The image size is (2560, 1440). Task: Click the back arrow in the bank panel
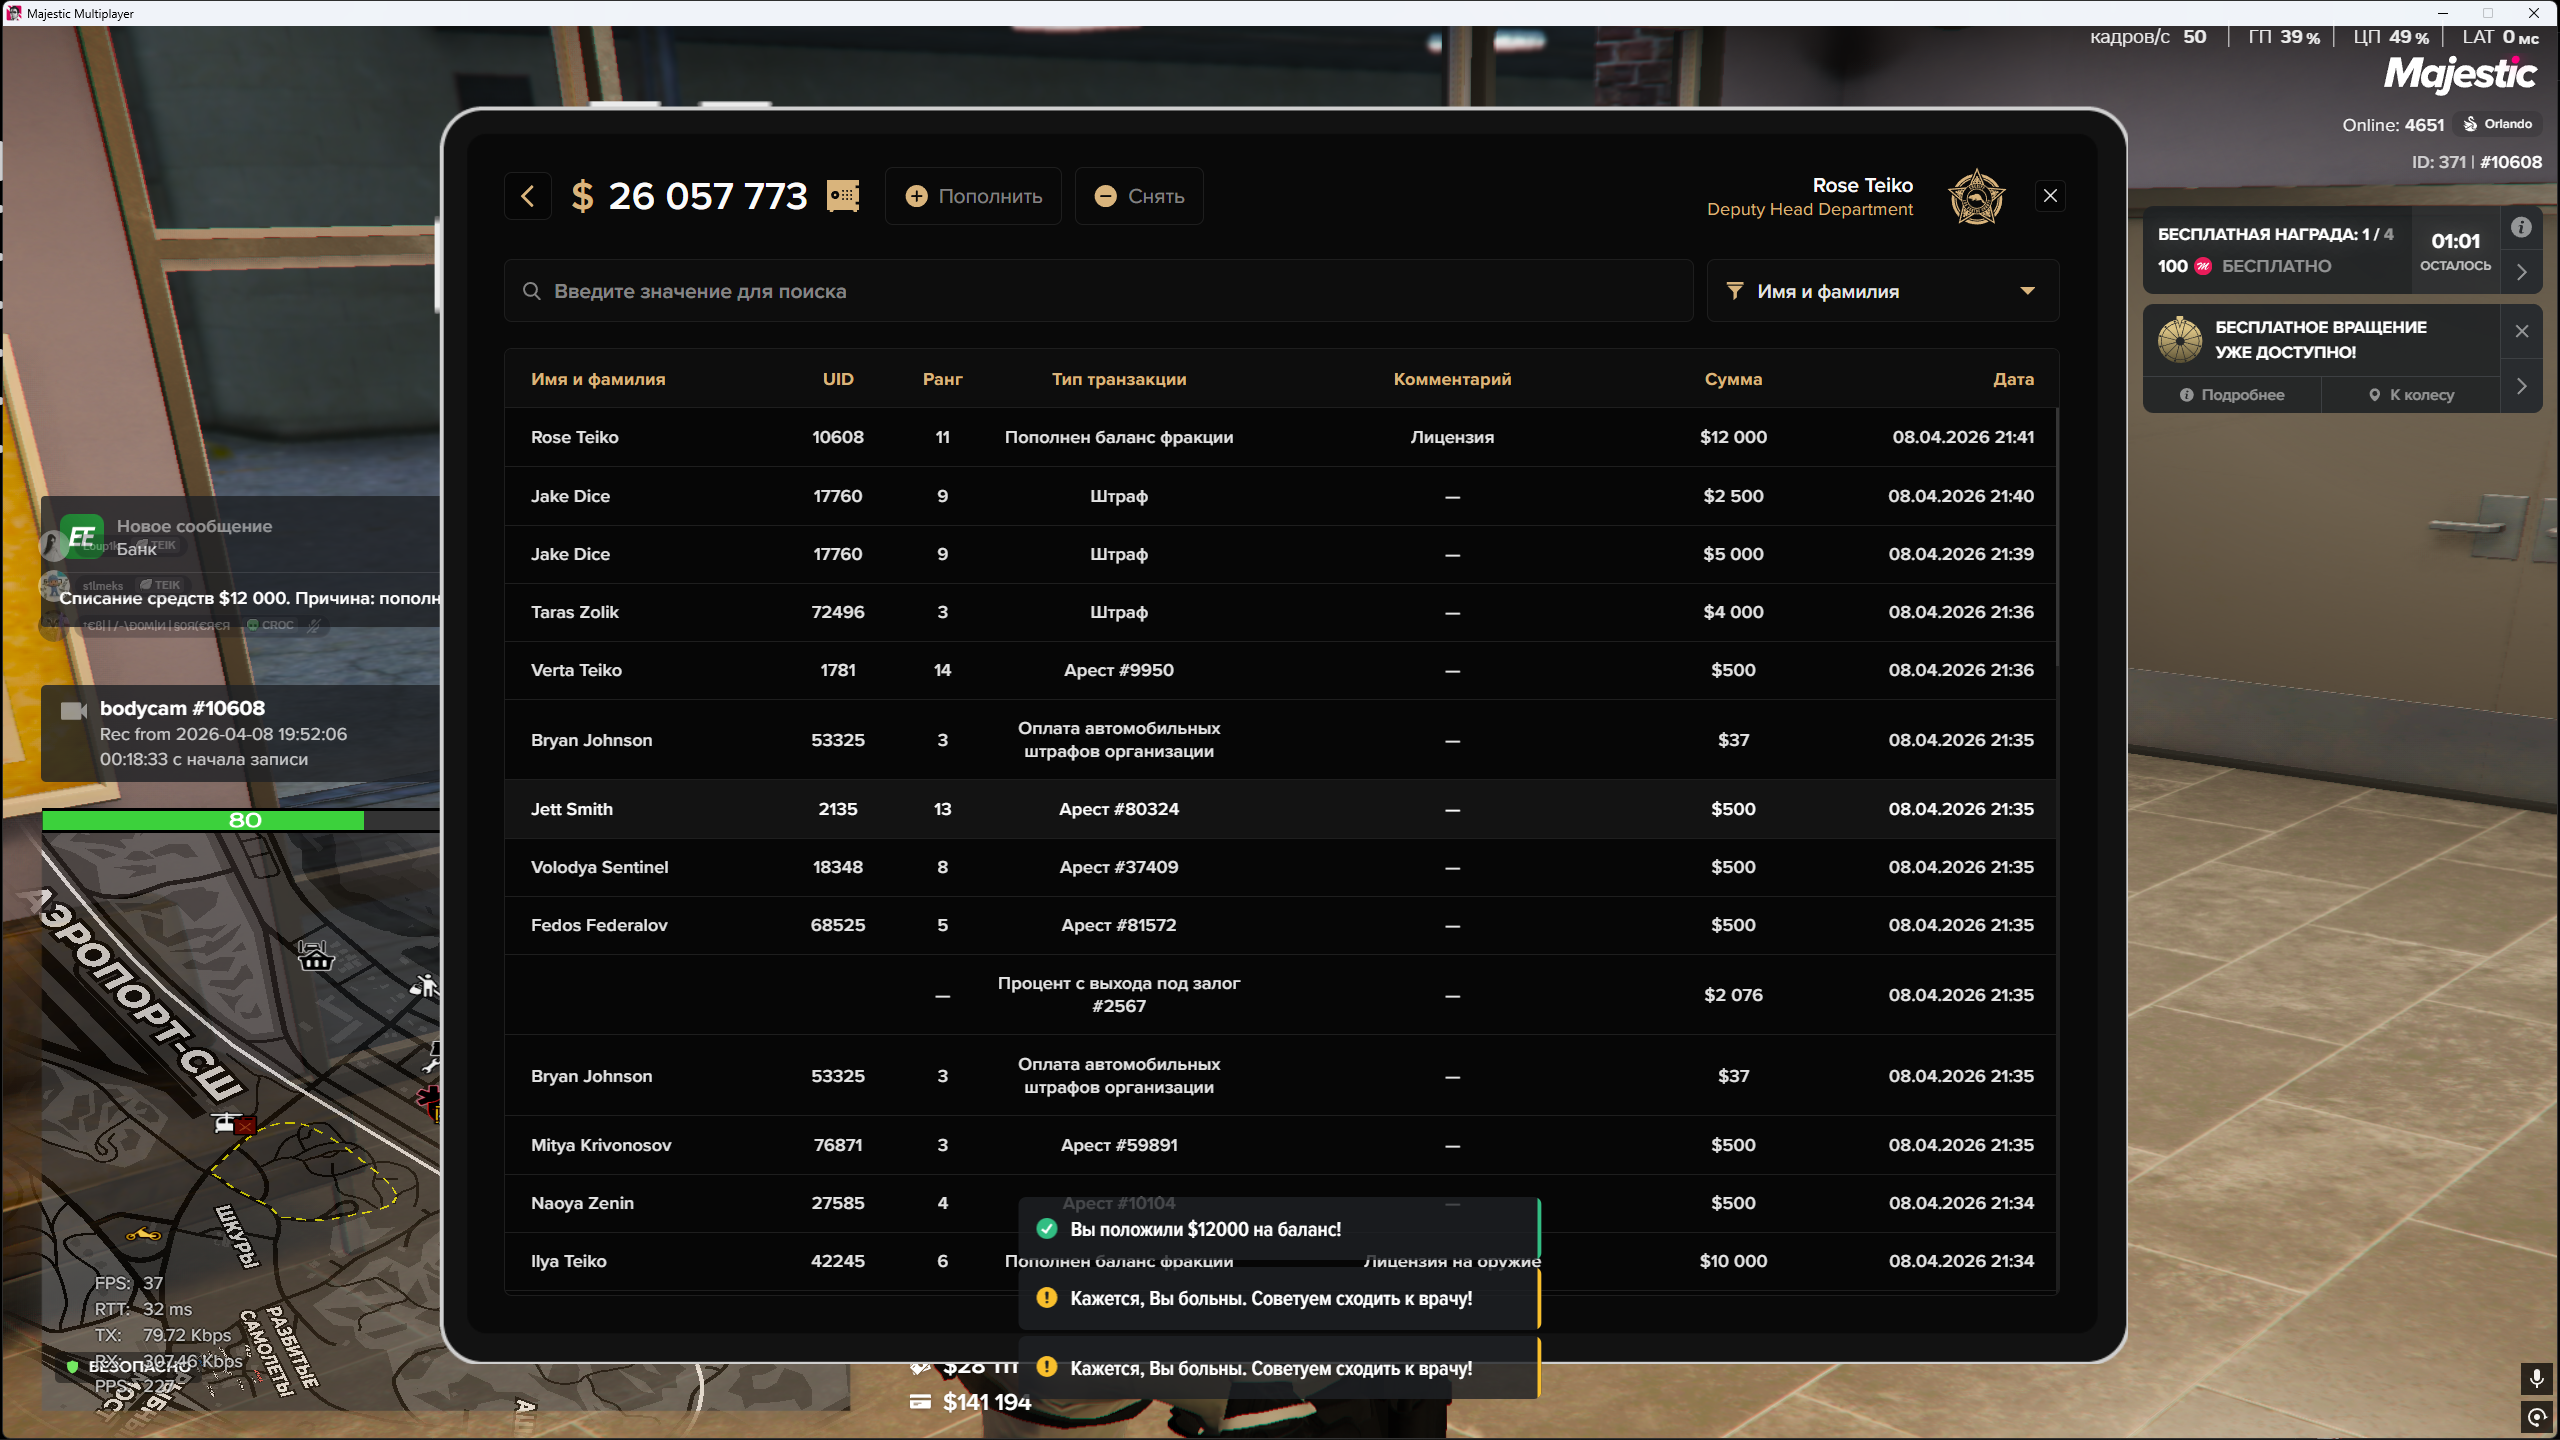pos(528,196)
